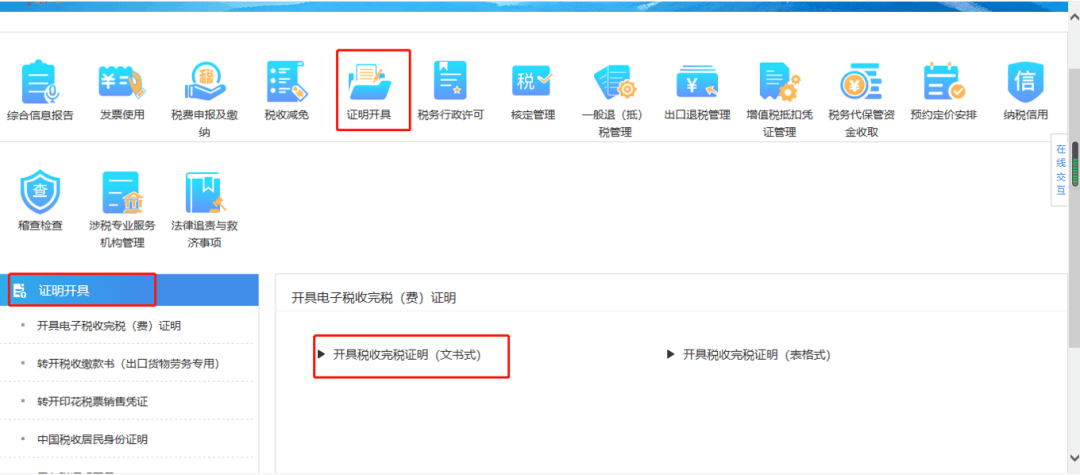Open 开具税收完税证明(文书式) link
This screenshot has height=475, width=1080.
(406, 355)
